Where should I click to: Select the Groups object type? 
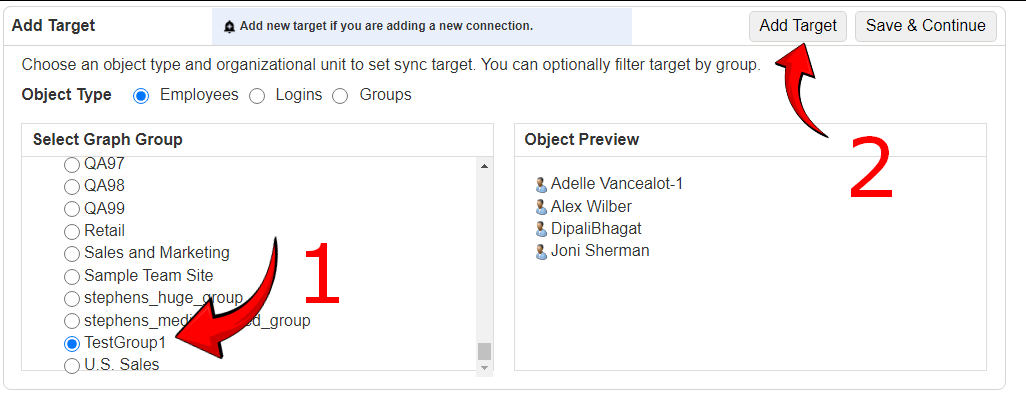(340, 96)
